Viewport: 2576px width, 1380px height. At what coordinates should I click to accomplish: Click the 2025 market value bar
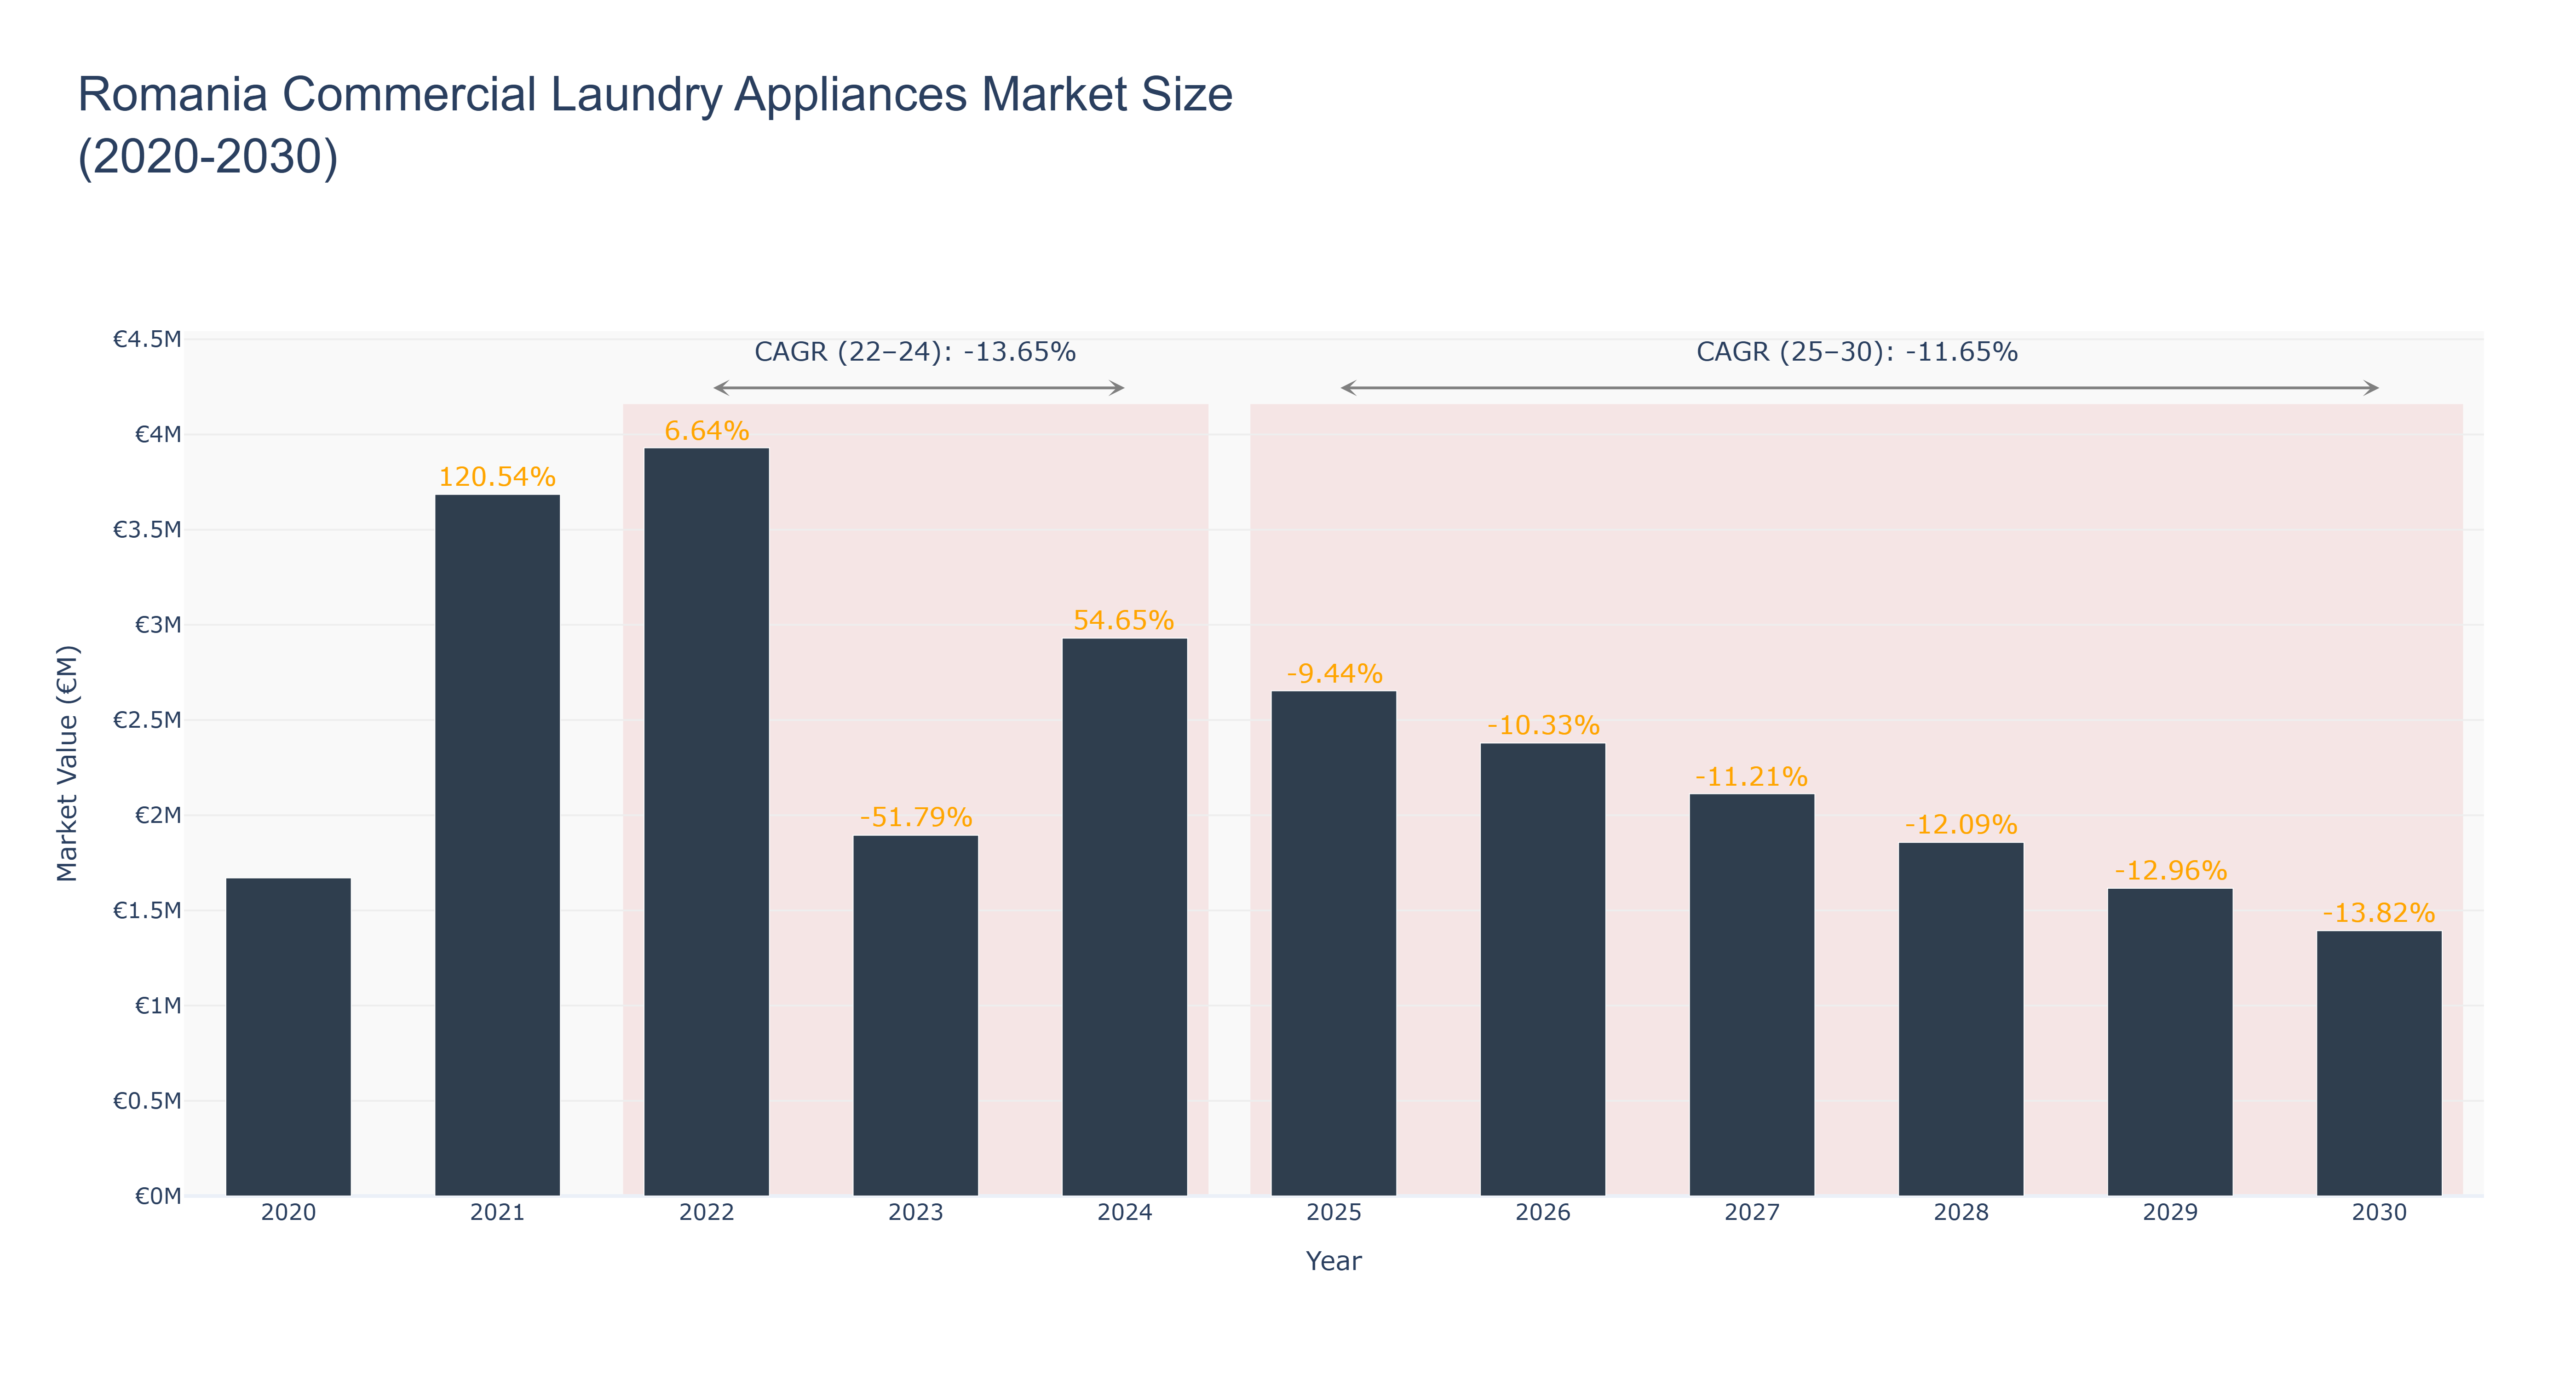pos(1333,943)
